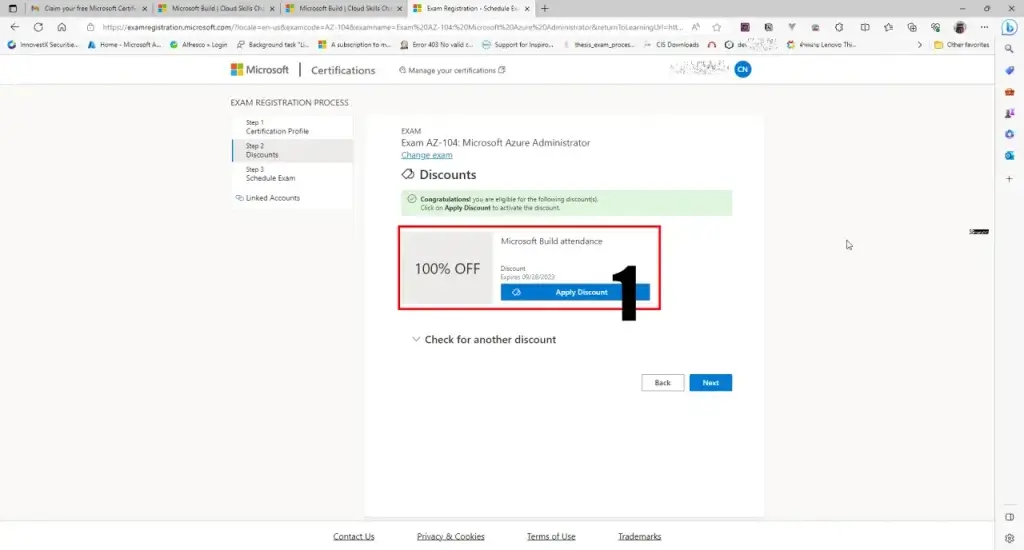
Task: Click the sidebar plus customize icon
Action: pos(1010,178)
